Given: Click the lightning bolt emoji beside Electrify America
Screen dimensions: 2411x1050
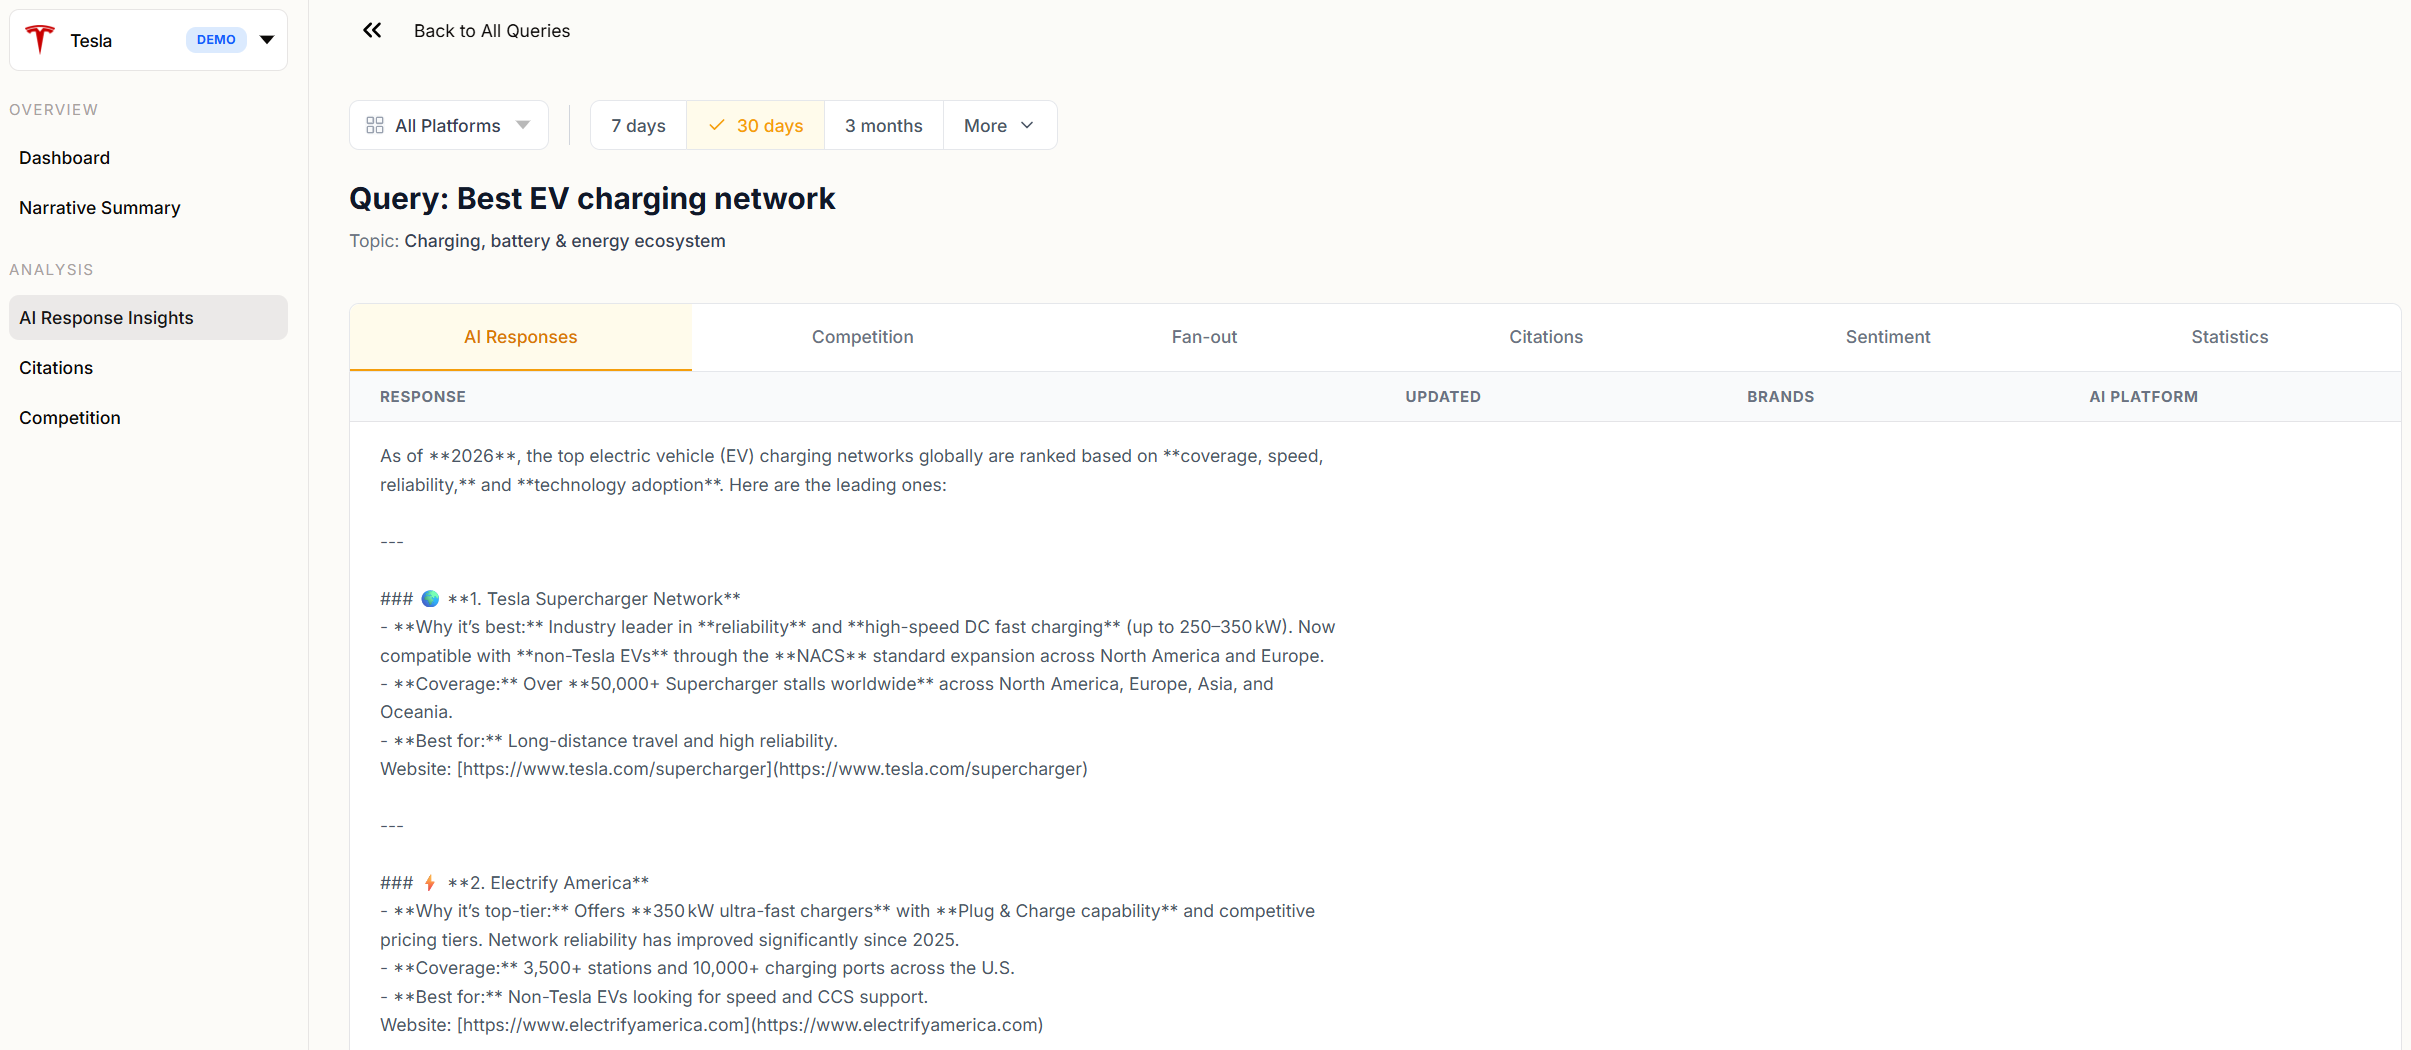Looking at the screenshot, I should tap(430, 883).
